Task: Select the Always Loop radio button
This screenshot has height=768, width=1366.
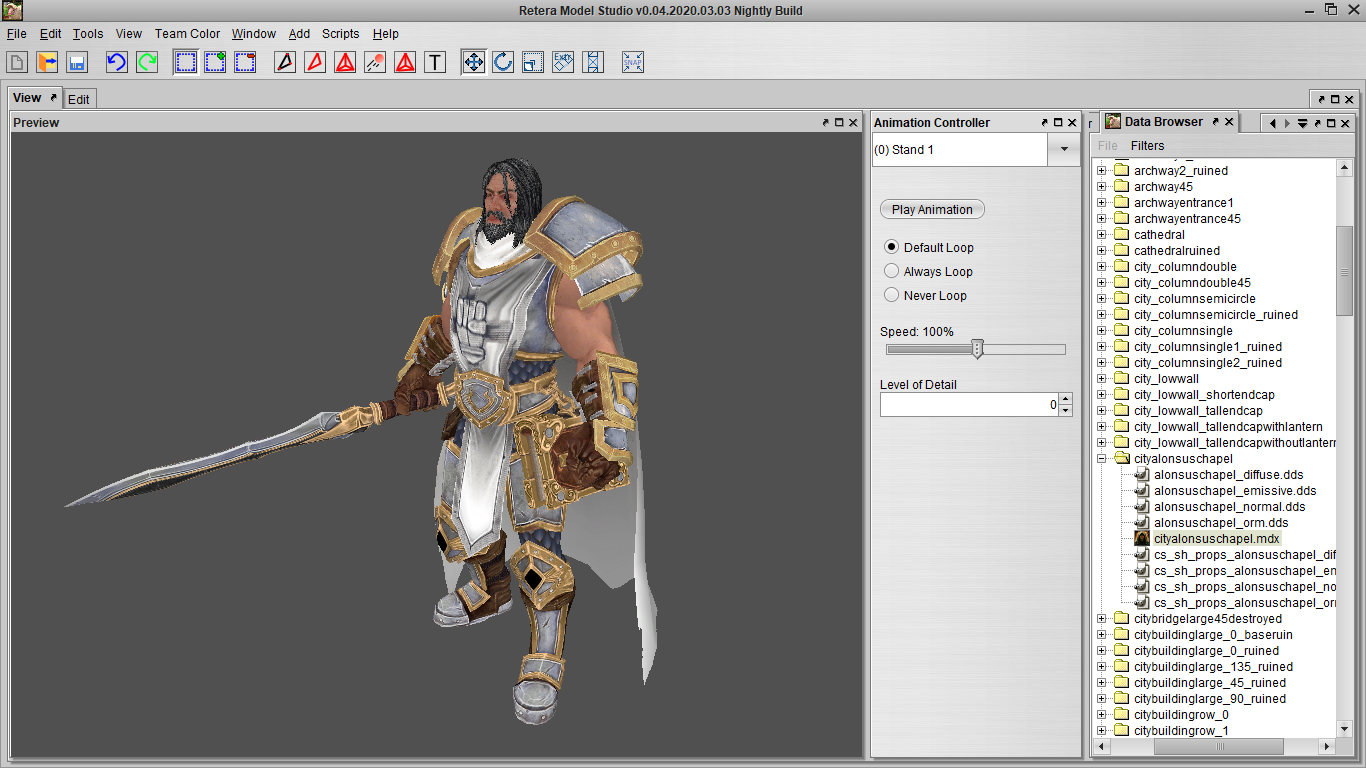Action: (891, 271)
